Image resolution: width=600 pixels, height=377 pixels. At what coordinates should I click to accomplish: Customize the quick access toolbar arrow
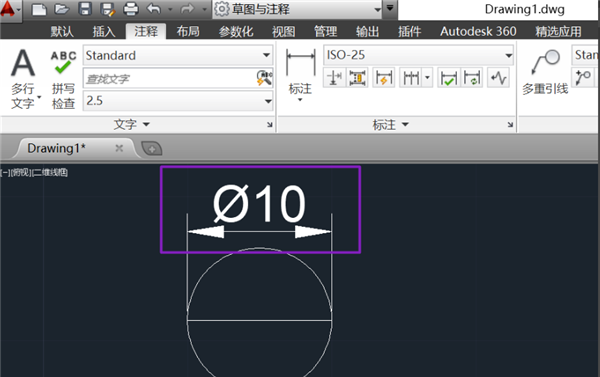click(x=390, y=8)
